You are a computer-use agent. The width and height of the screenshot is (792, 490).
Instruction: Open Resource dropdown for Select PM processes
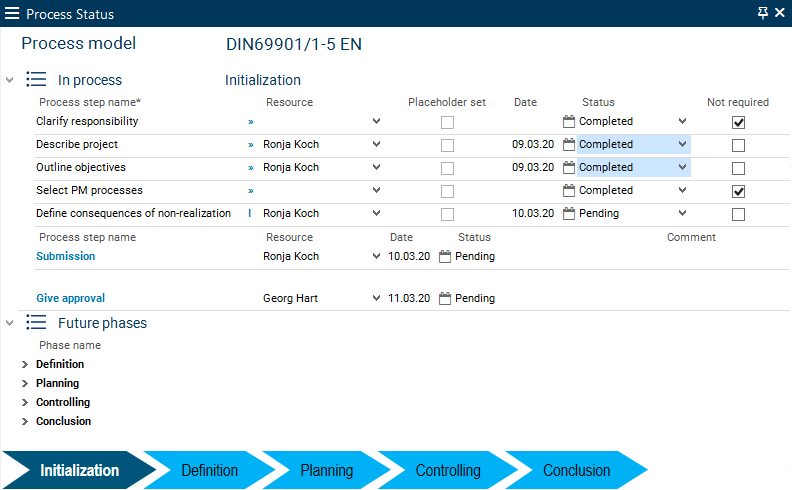376,190
